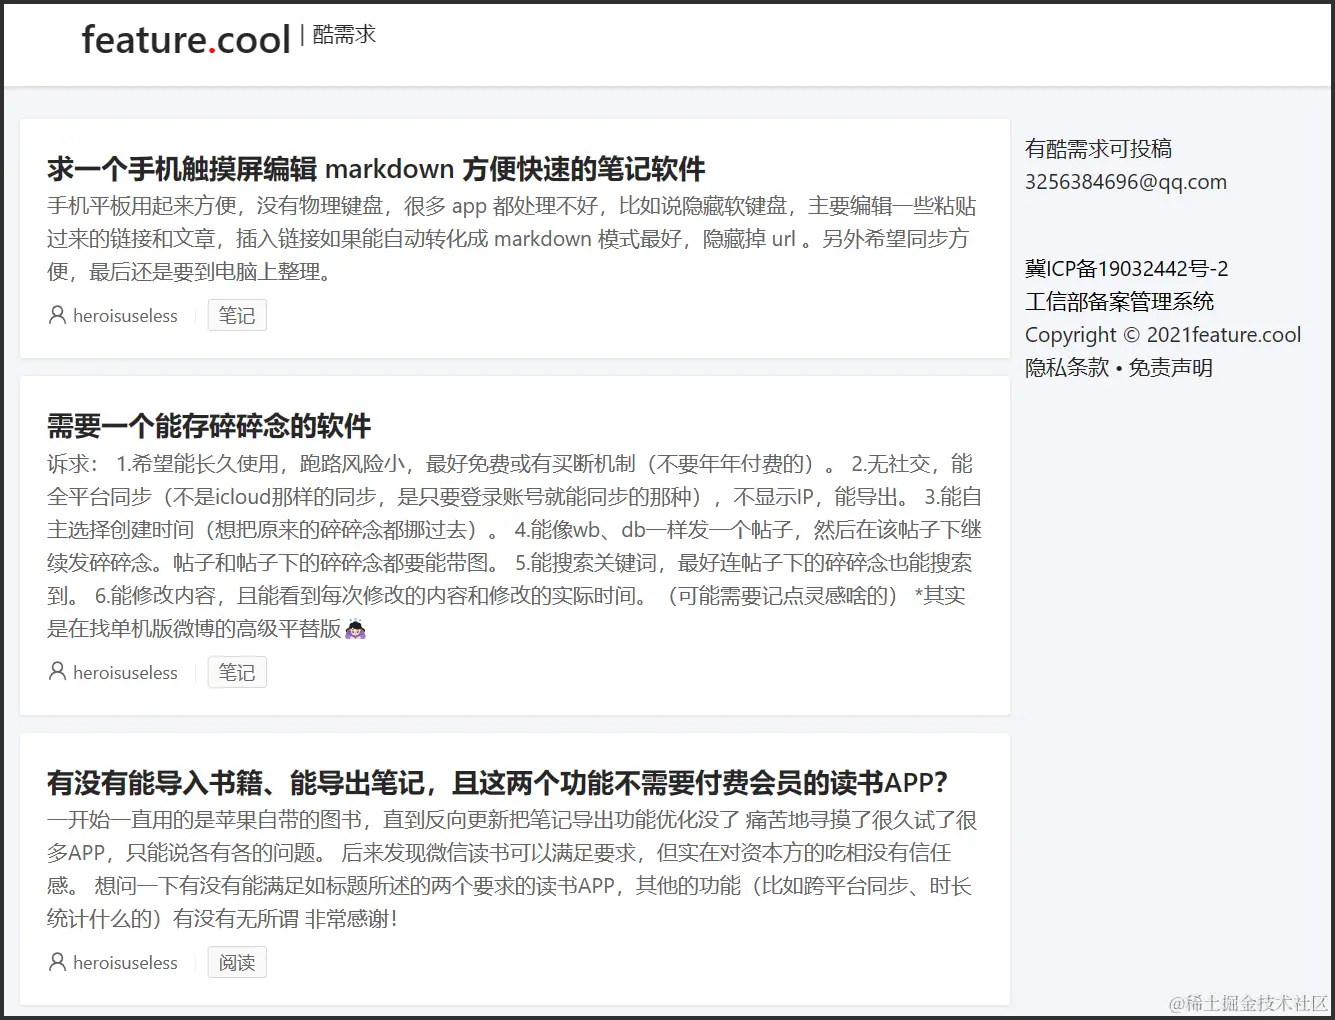Viewport: 1335px width, 1020px height.
Task: Click Copyright © 2021feature.cool text
Action: coord(1163,335)
